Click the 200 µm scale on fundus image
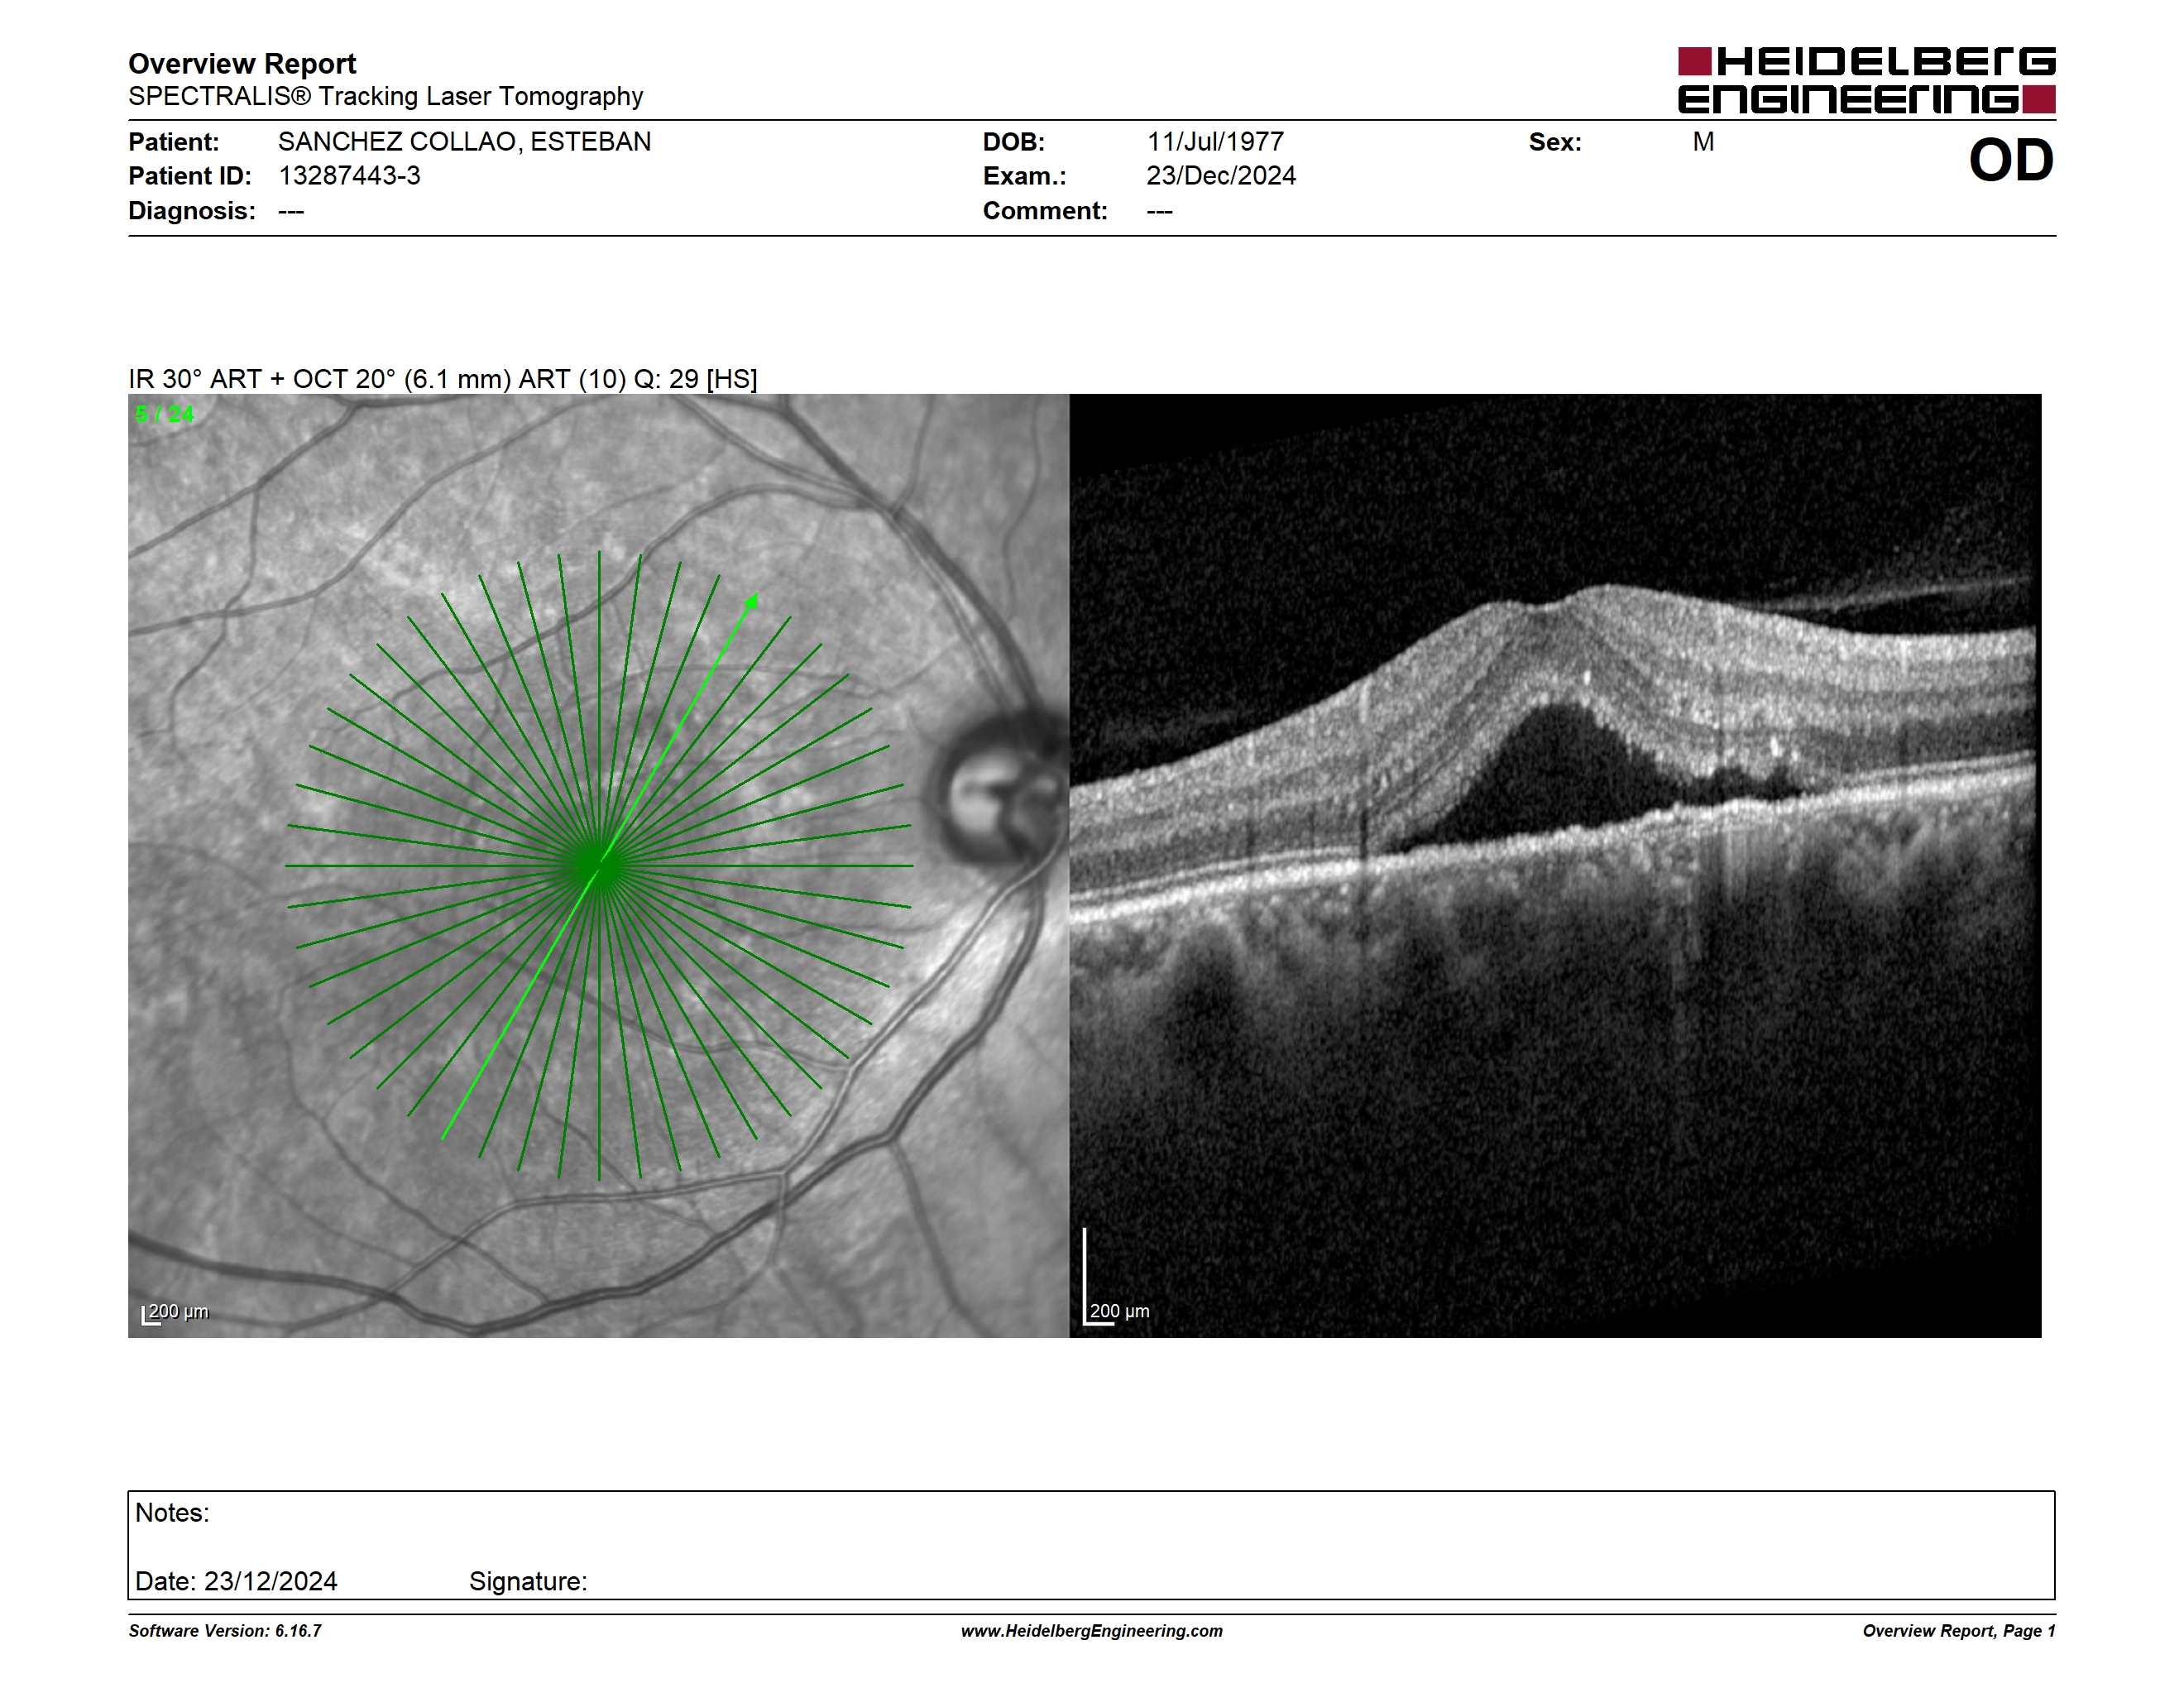 (x=176, y=1313)
